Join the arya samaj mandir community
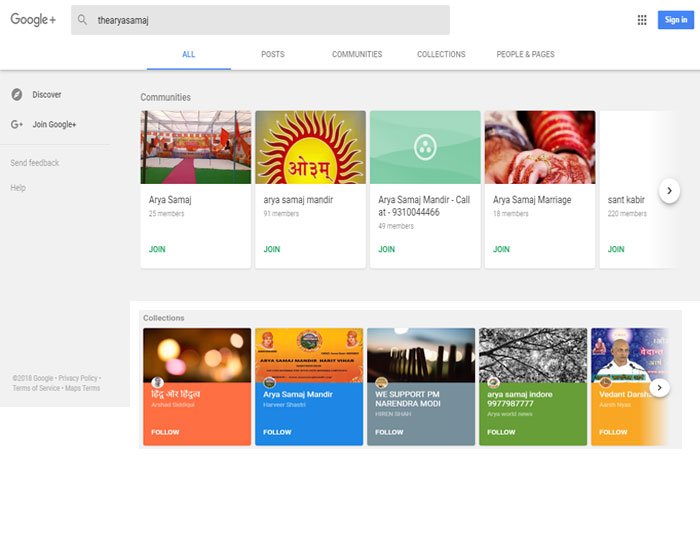Screen dimensions: 700x549 tap(272, 249)
